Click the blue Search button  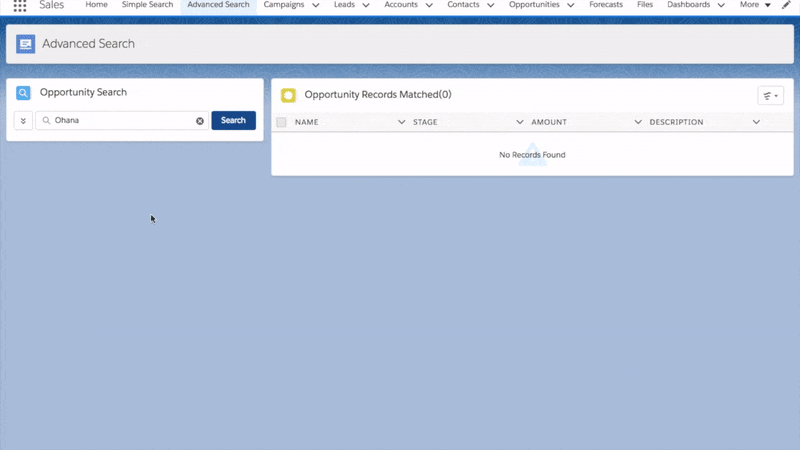[234, 120]
